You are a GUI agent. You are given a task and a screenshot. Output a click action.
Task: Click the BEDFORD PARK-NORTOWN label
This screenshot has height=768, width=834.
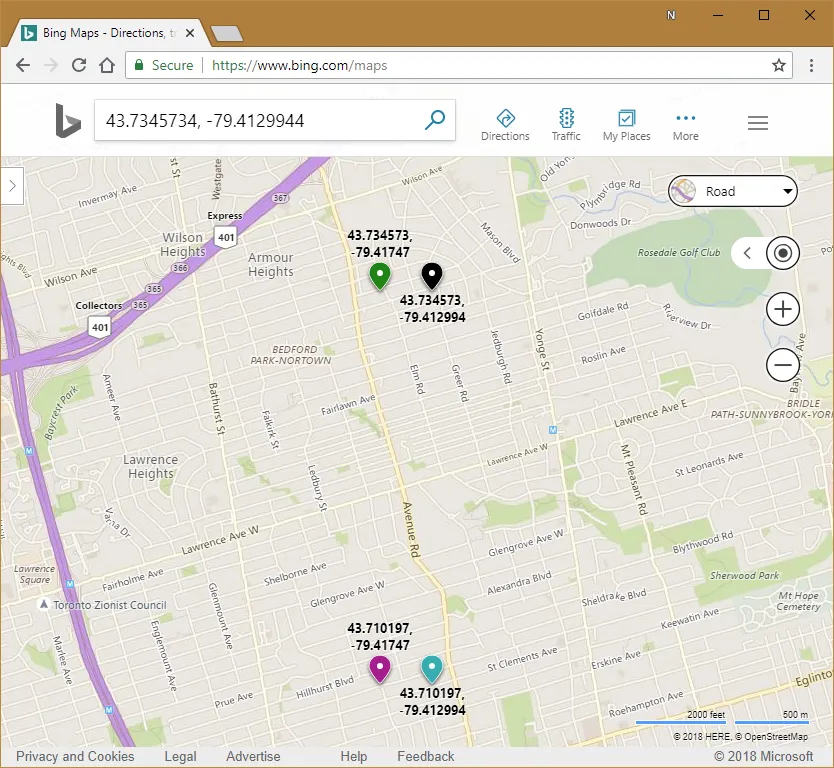tap(291, 355)
